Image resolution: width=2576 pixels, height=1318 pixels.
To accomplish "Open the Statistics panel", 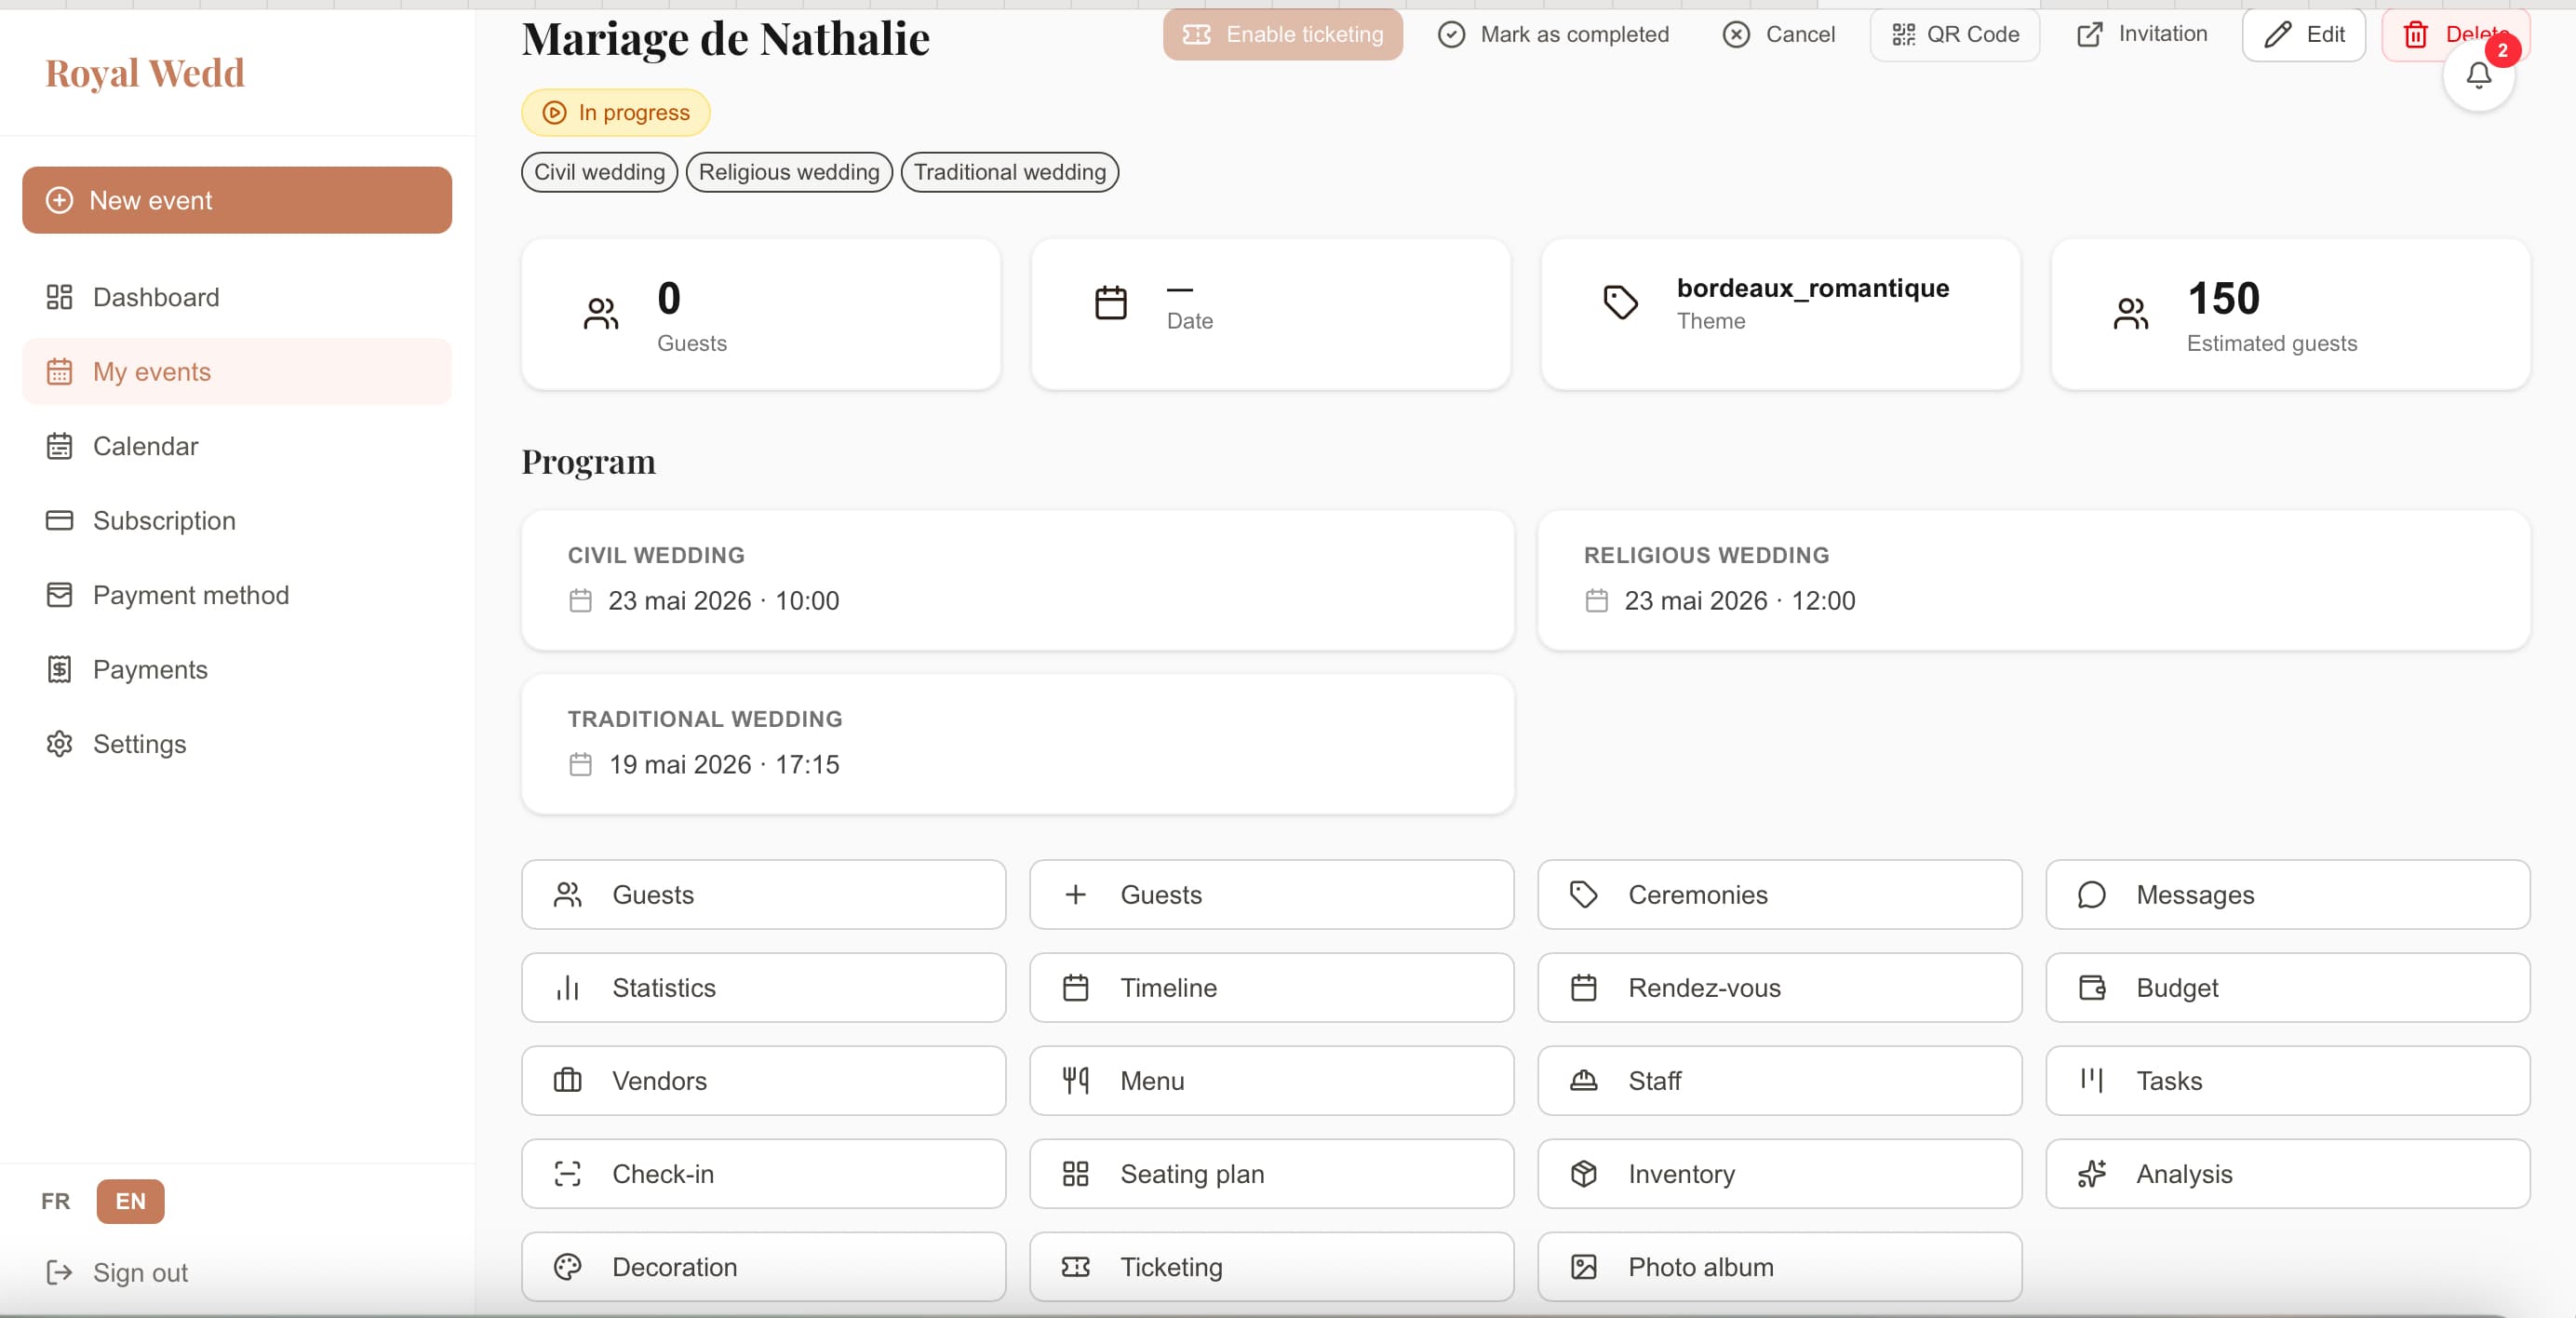I will [763, 988].
